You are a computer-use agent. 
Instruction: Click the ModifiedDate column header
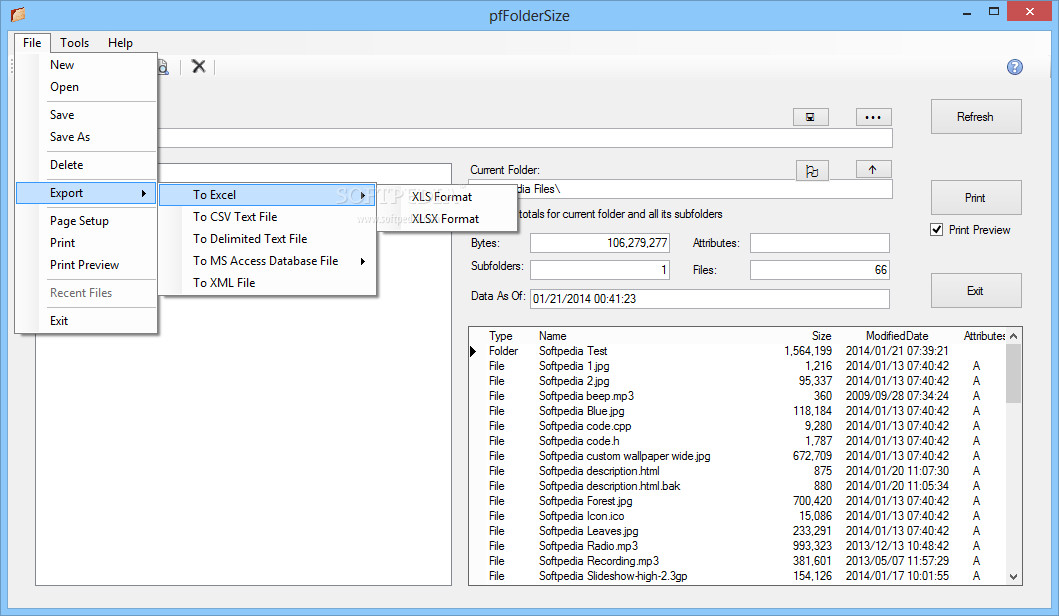tap(897, 336)
